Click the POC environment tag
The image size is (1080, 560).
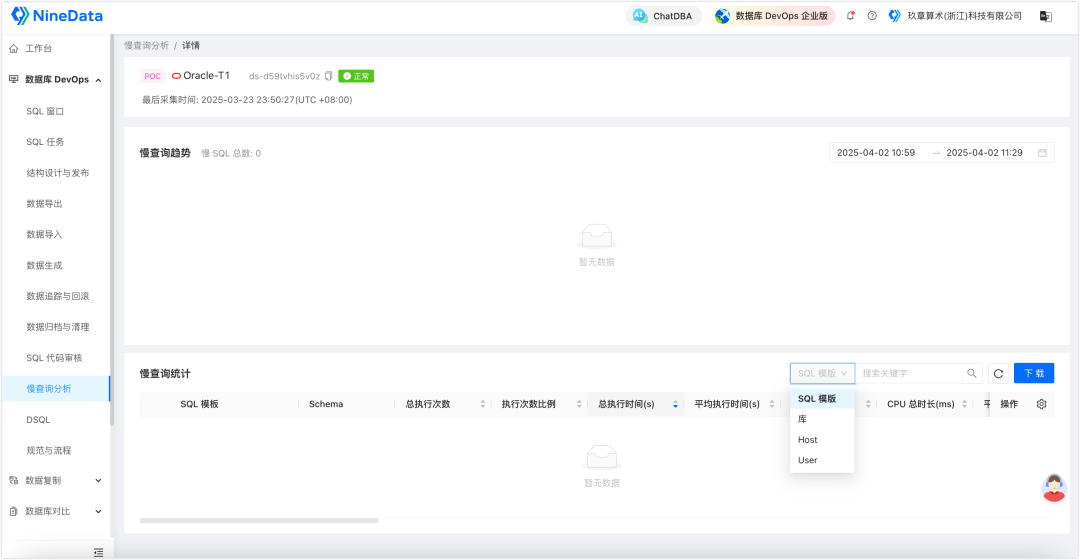[152, 76]
